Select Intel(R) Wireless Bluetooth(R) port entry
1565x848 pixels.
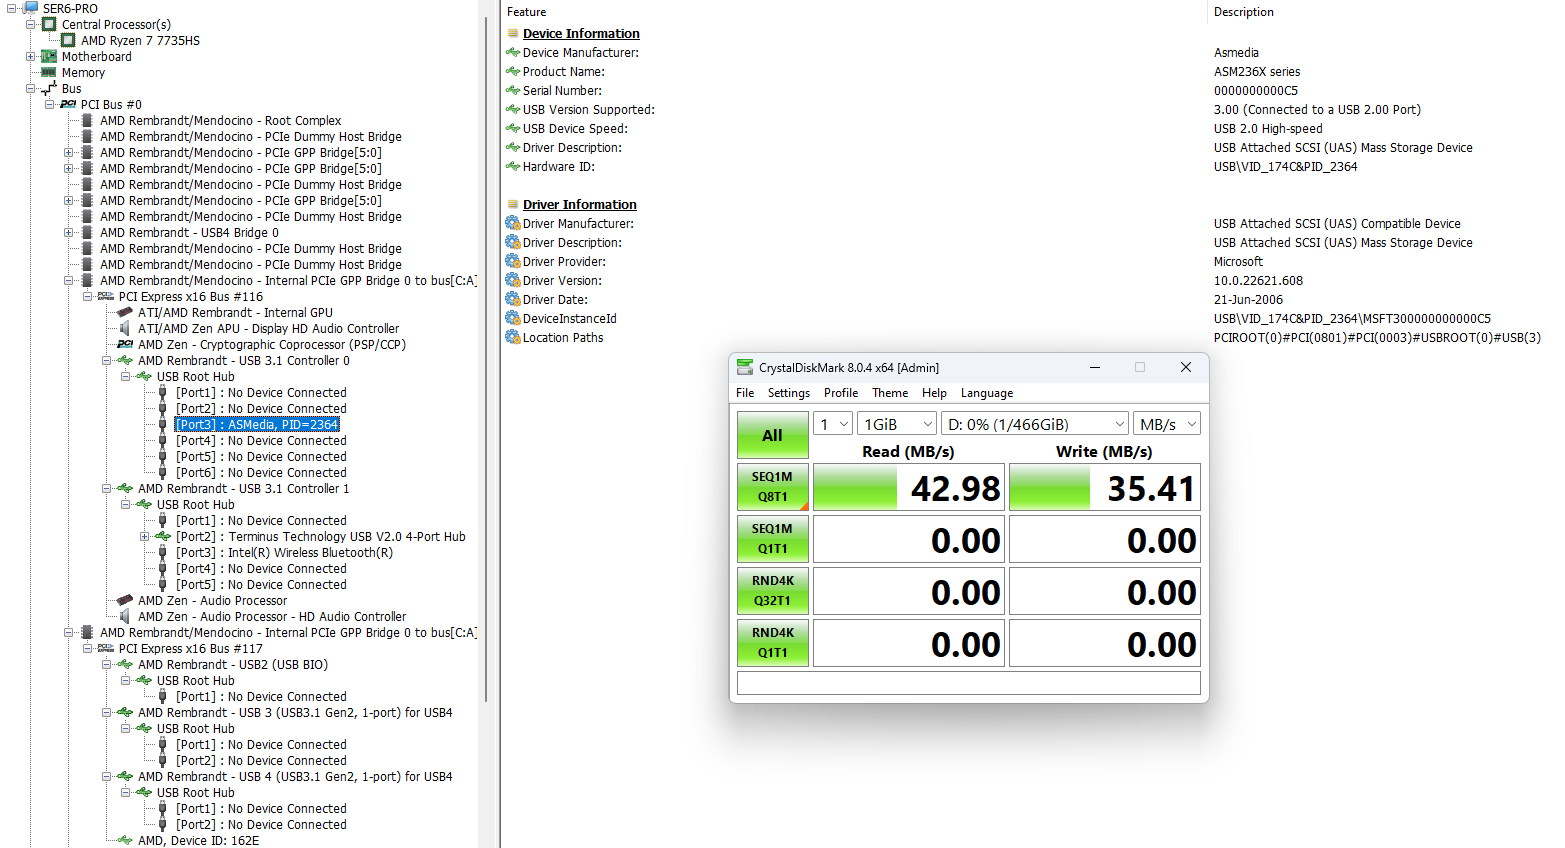pyautogui.click(x=285, y=552)
